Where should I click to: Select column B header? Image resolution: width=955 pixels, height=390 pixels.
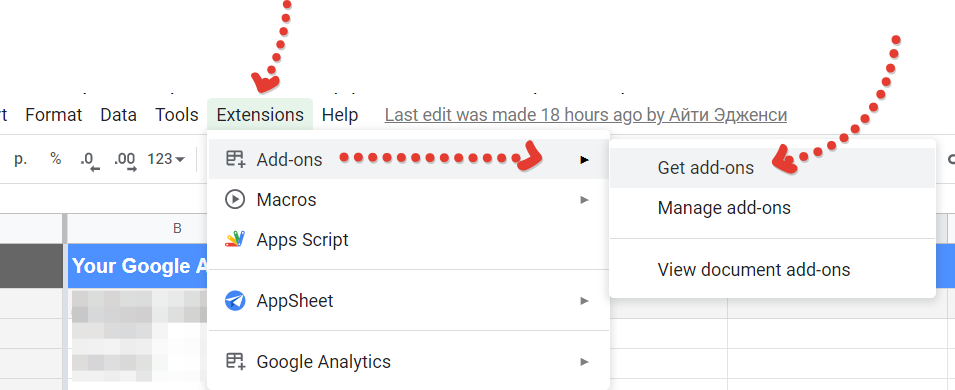[177, 229]
